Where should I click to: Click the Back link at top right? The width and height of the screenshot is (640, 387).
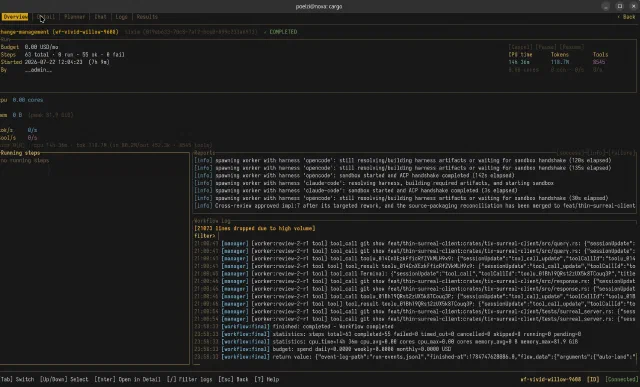pyautogui.click(x=627, y=17)
